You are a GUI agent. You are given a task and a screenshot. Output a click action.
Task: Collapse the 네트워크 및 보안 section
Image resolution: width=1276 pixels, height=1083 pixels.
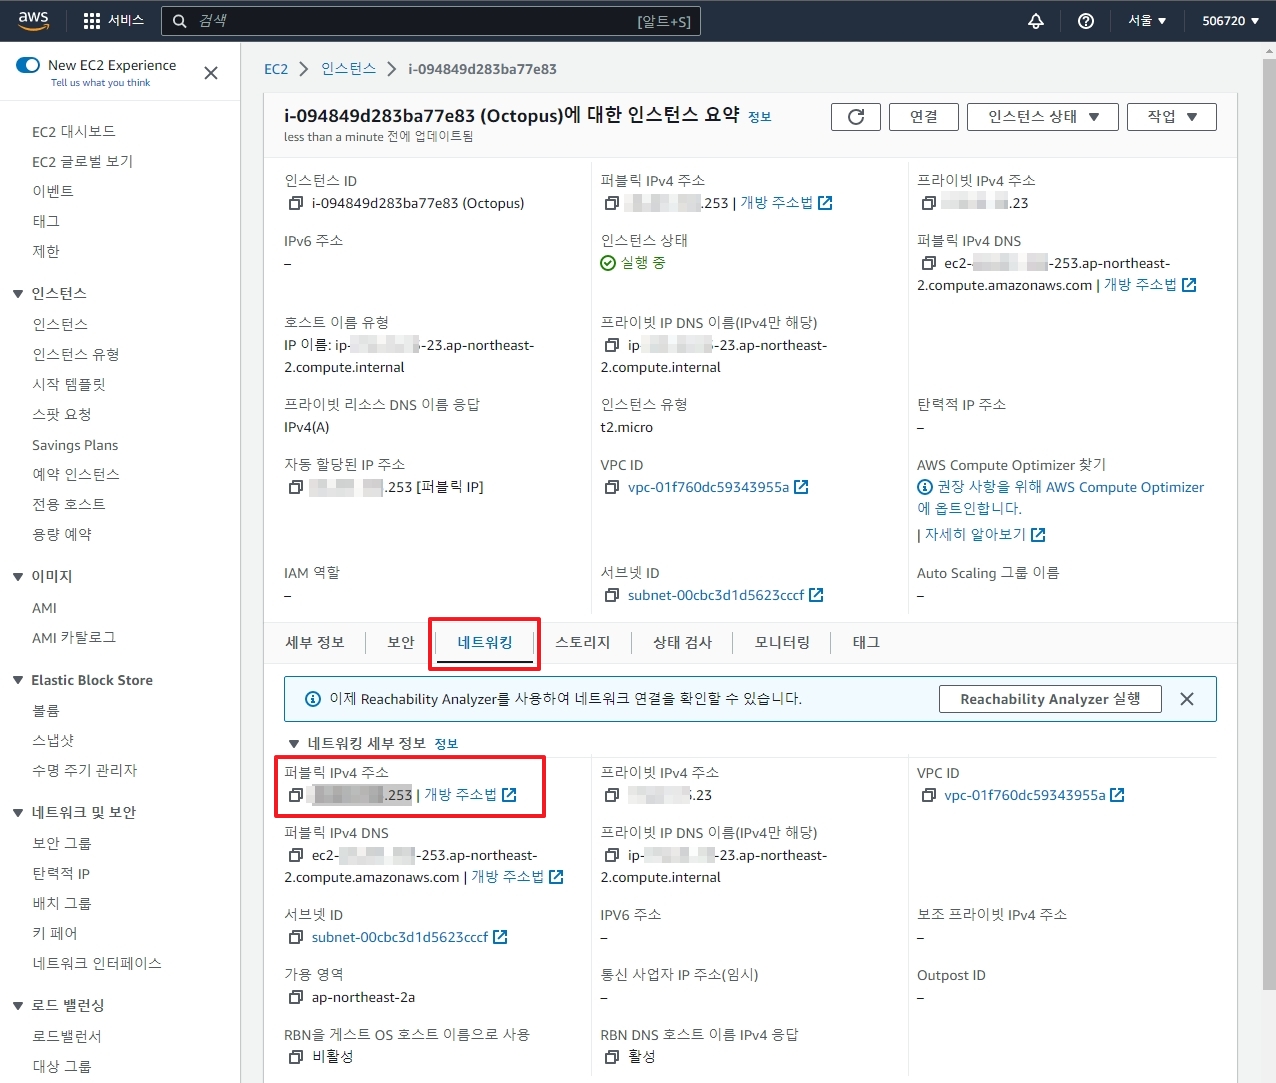click(x=18, y=813)
